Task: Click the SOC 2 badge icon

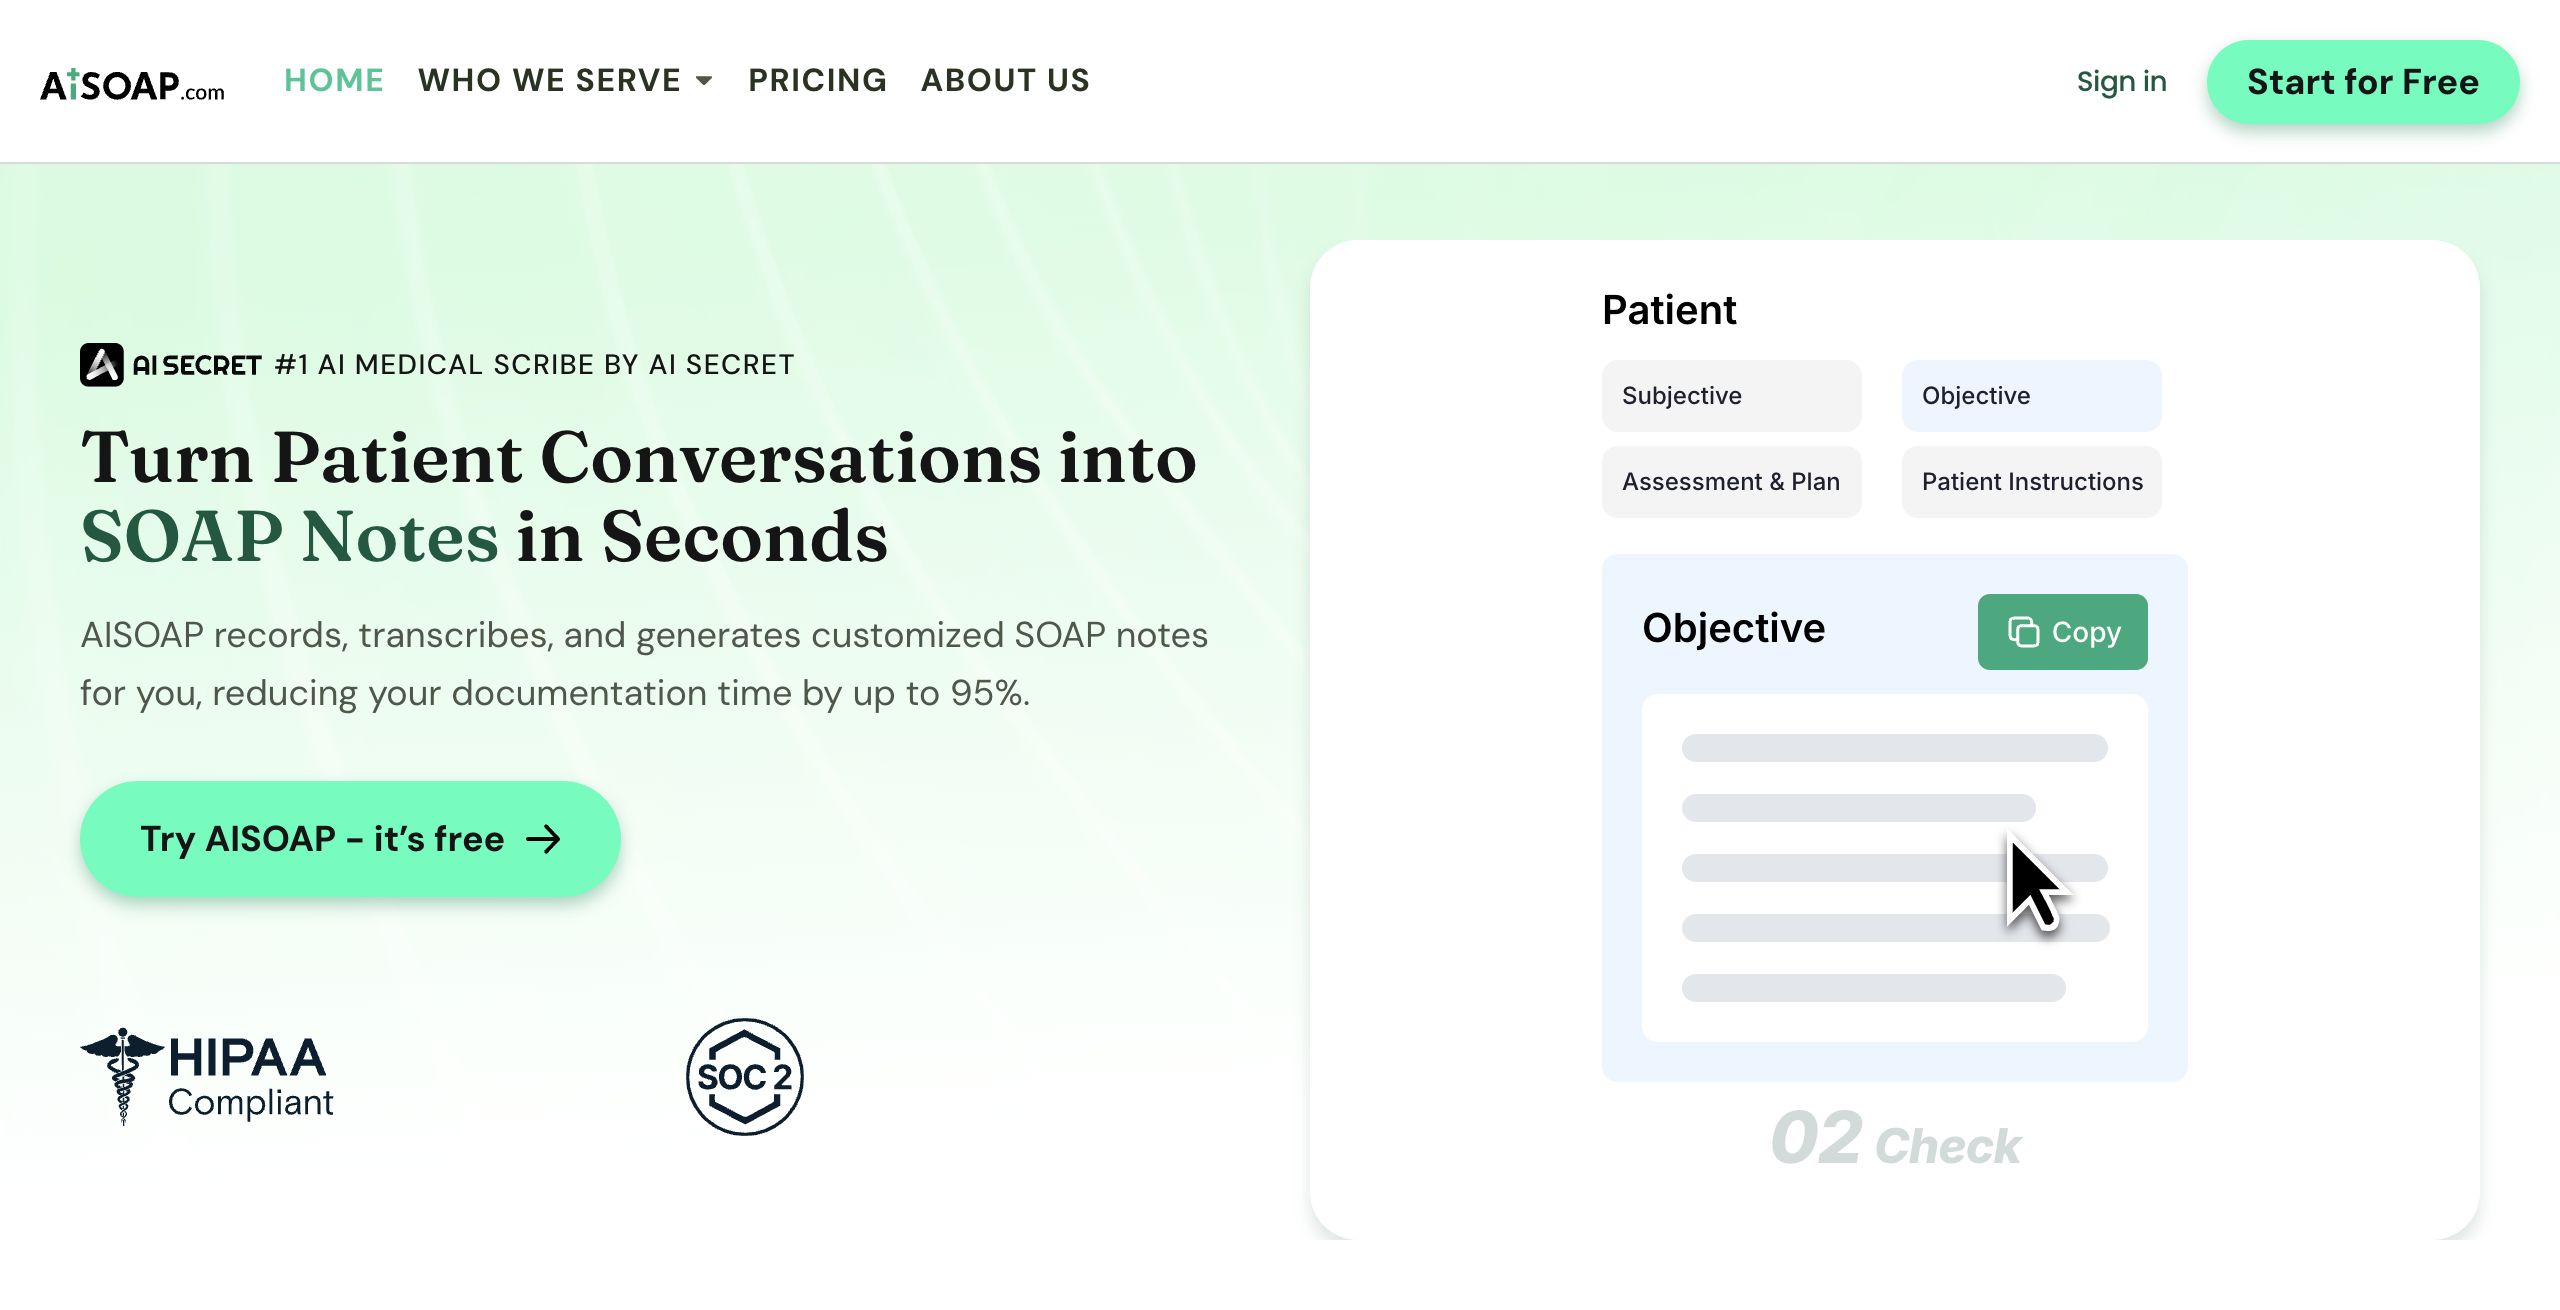Action: 745,1077
